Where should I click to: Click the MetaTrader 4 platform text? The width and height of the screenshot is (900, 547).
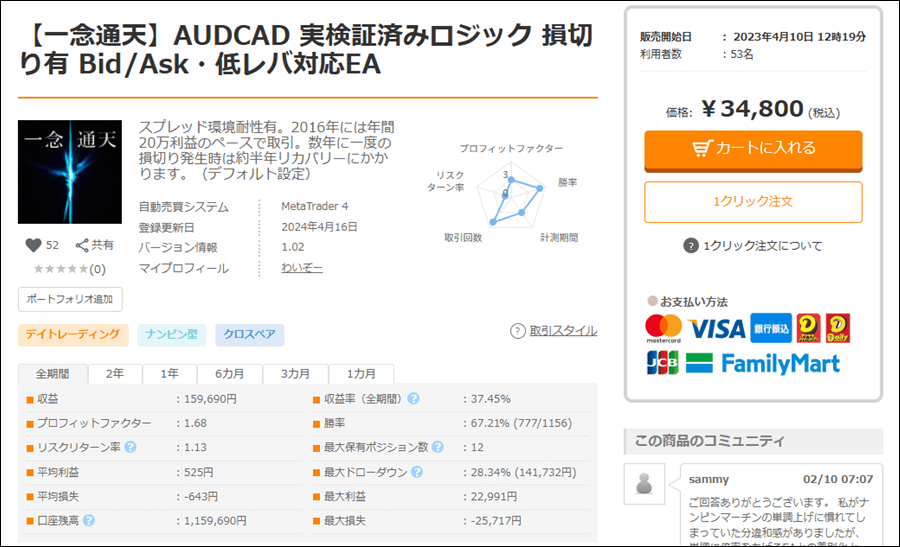coord(315,206)
